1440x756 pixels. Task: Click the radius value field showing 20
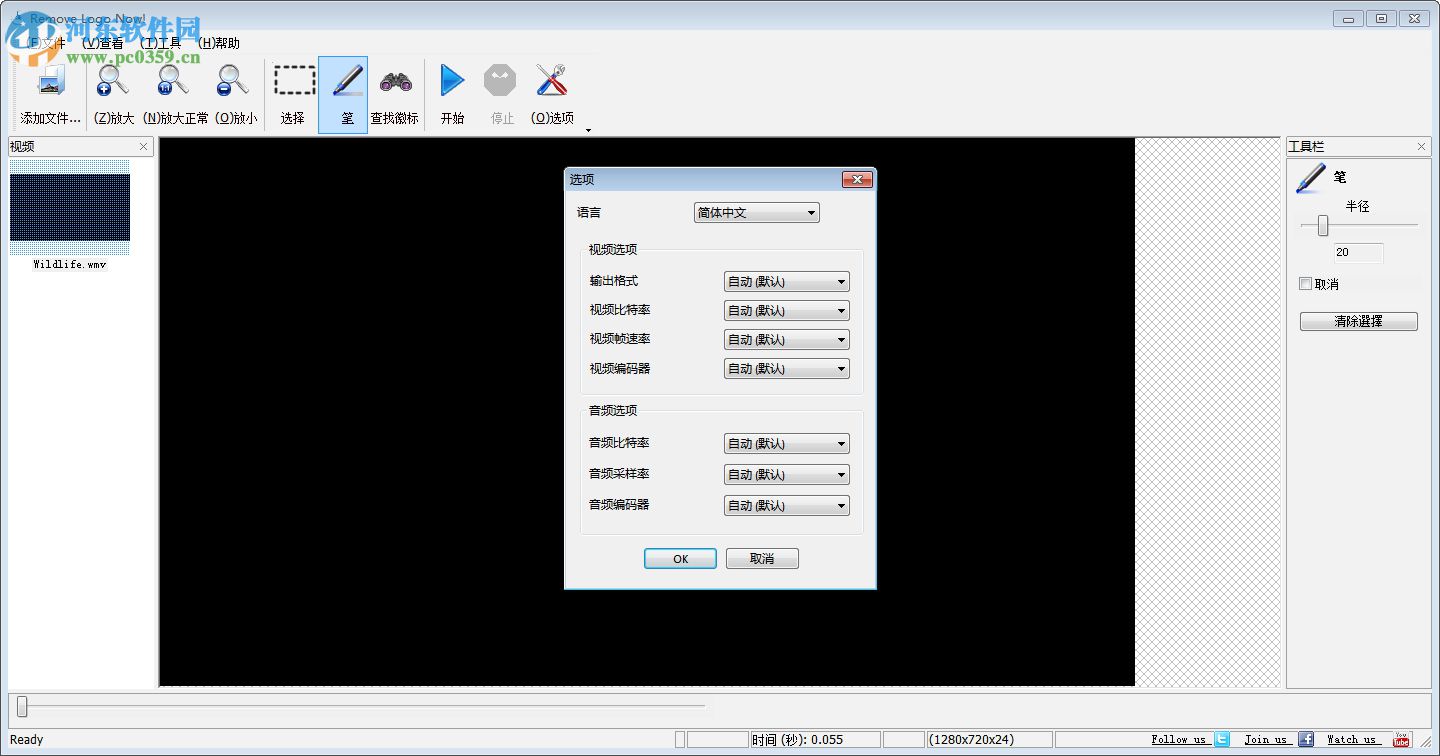pyautogui.click(x=1358, y=253)
